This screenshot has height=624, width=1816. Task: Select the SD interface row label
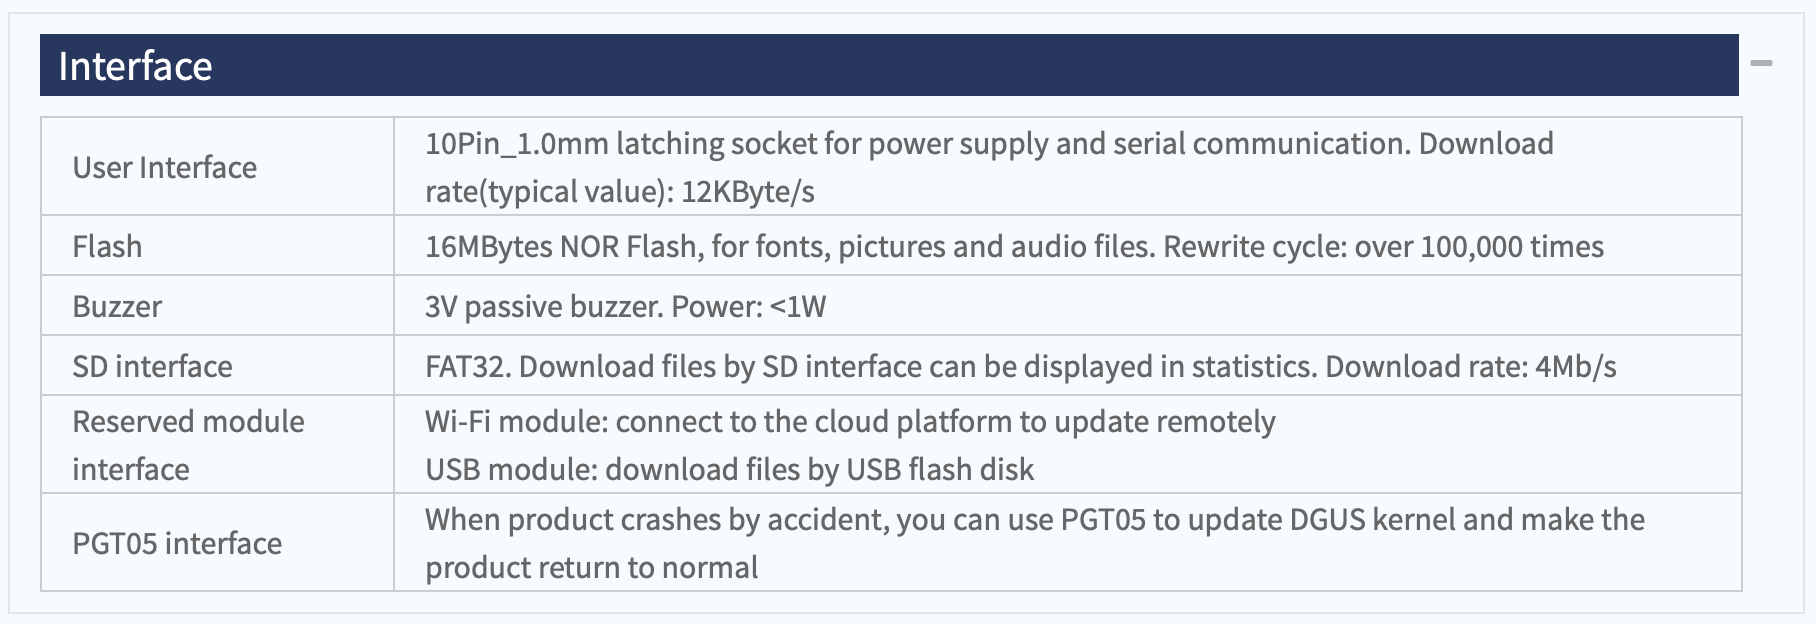tap(152, 366)
